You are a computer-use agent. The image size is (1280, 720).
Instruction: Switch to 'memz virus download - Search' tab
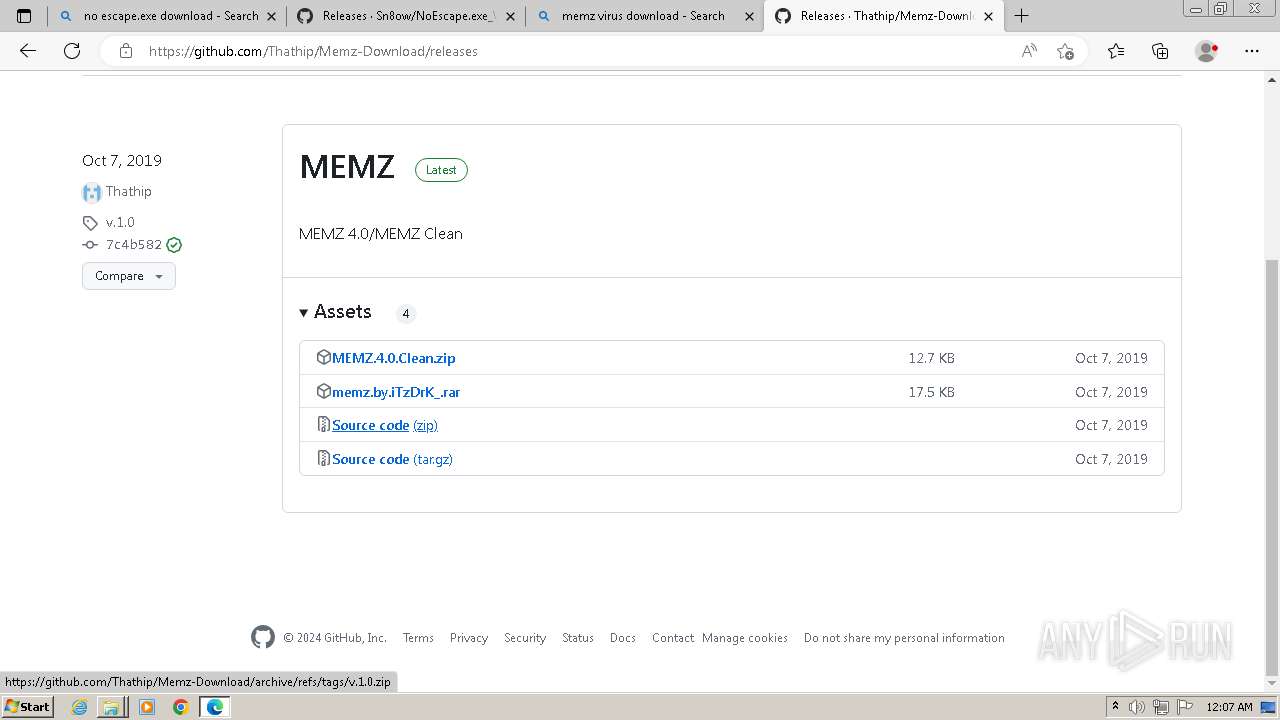[644, 16]
